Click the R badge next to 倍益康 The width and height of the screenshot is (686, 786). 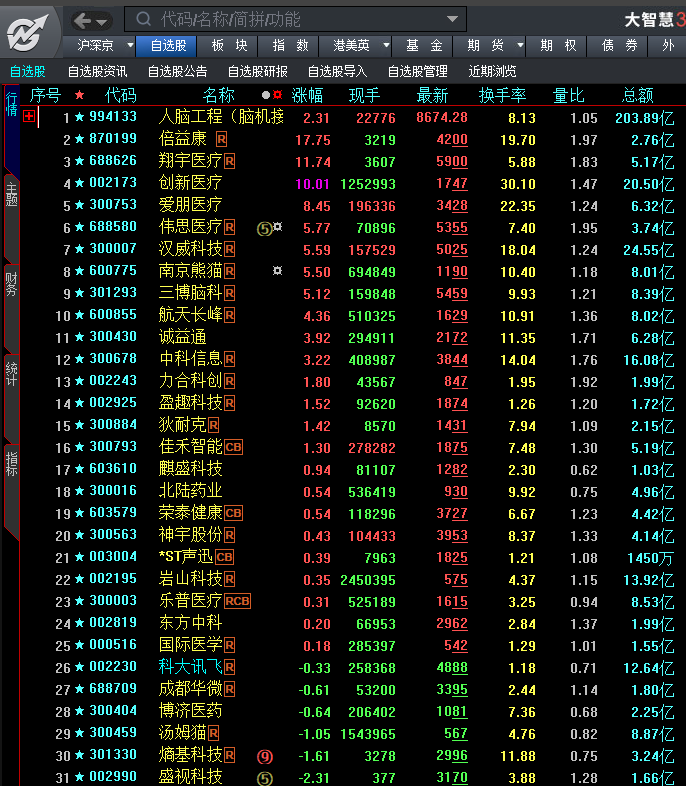[221, 139]
